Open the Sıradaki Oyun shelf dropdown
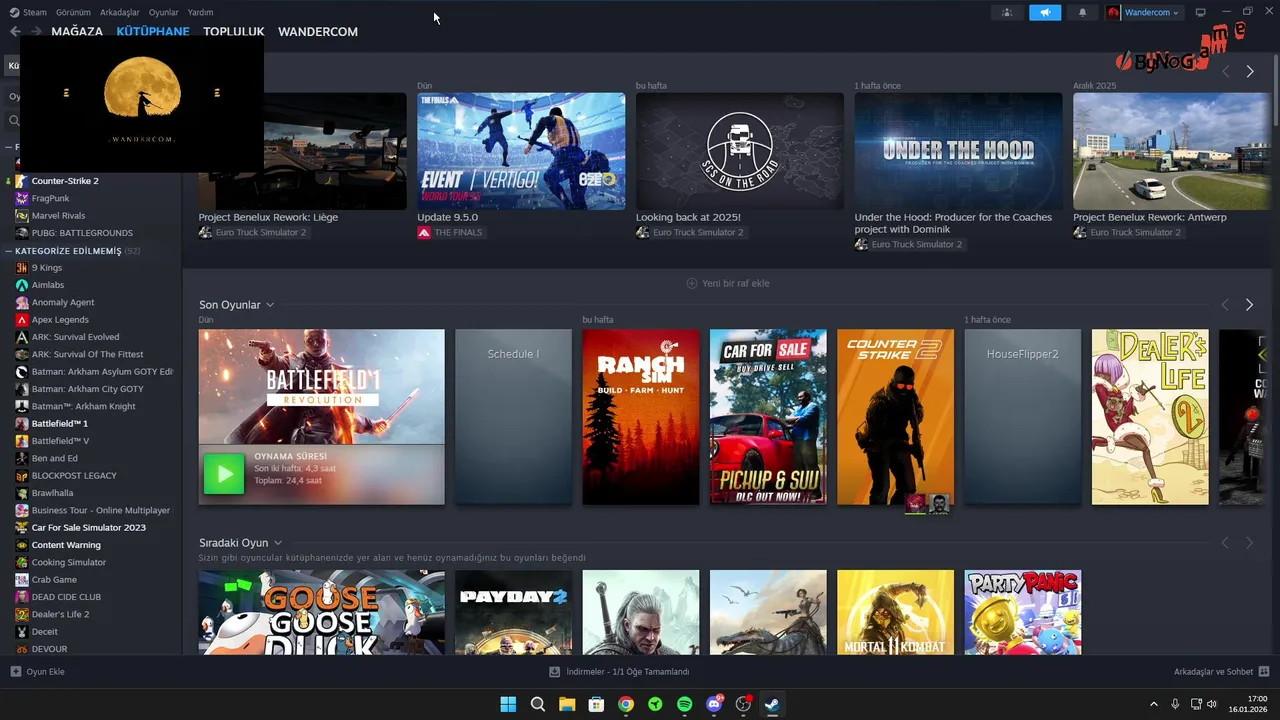This screenshot has height=720, width=1280. coord(278,543)
